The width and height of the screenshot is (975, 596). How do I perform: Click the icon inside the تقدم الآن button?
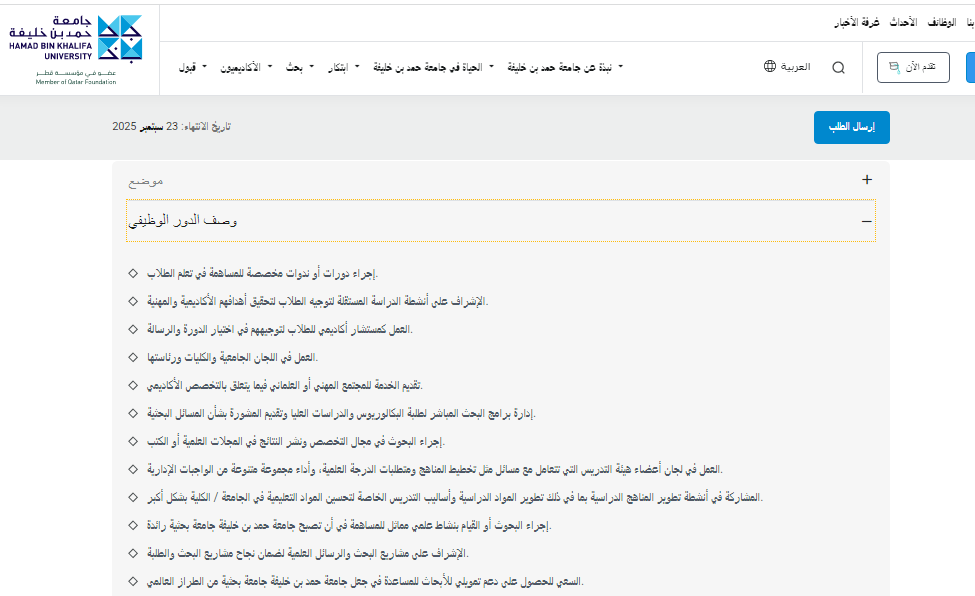coord(894,68)
